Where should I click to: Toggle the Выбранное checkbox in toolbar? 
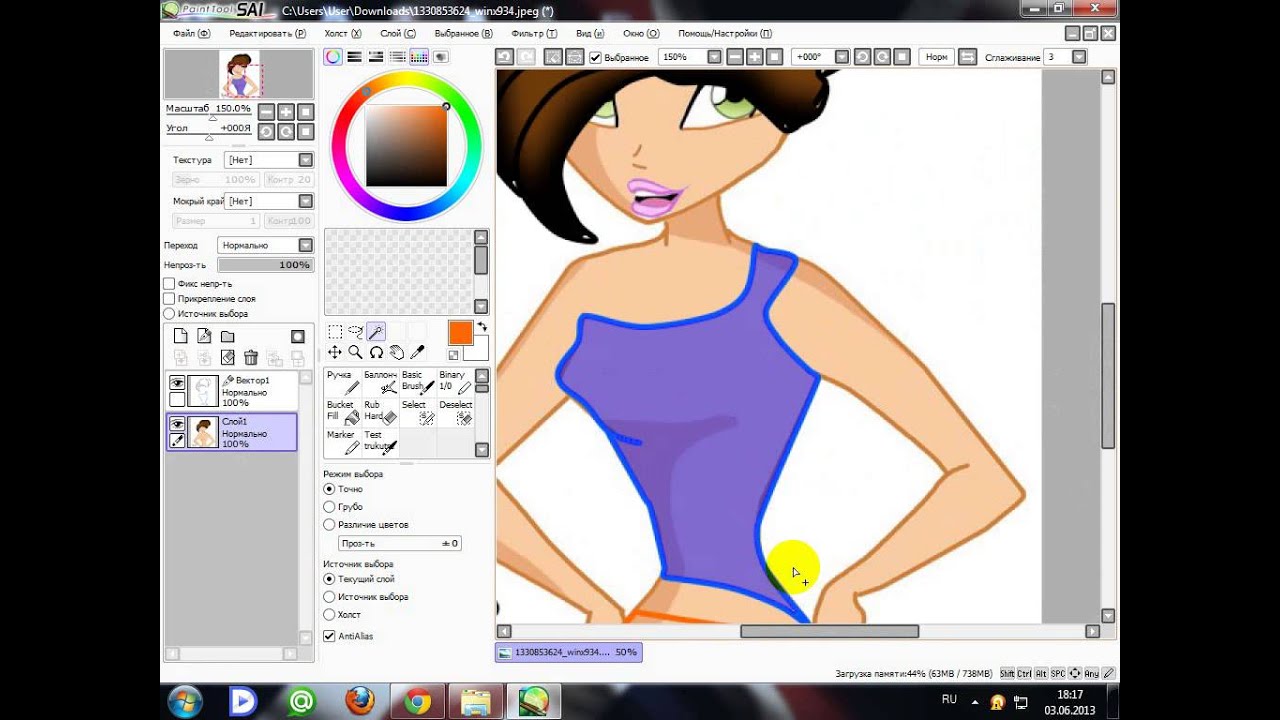click(595, 58)
